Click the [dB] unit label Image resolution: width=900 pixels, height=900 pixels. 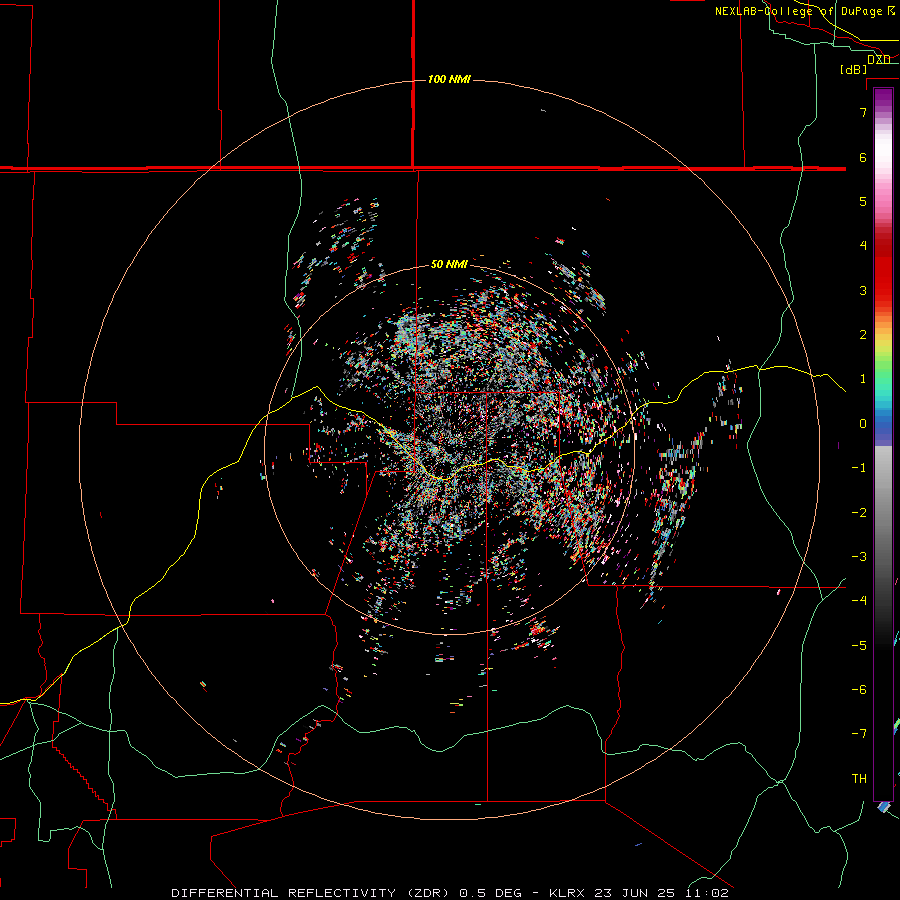tap(854, 69)
